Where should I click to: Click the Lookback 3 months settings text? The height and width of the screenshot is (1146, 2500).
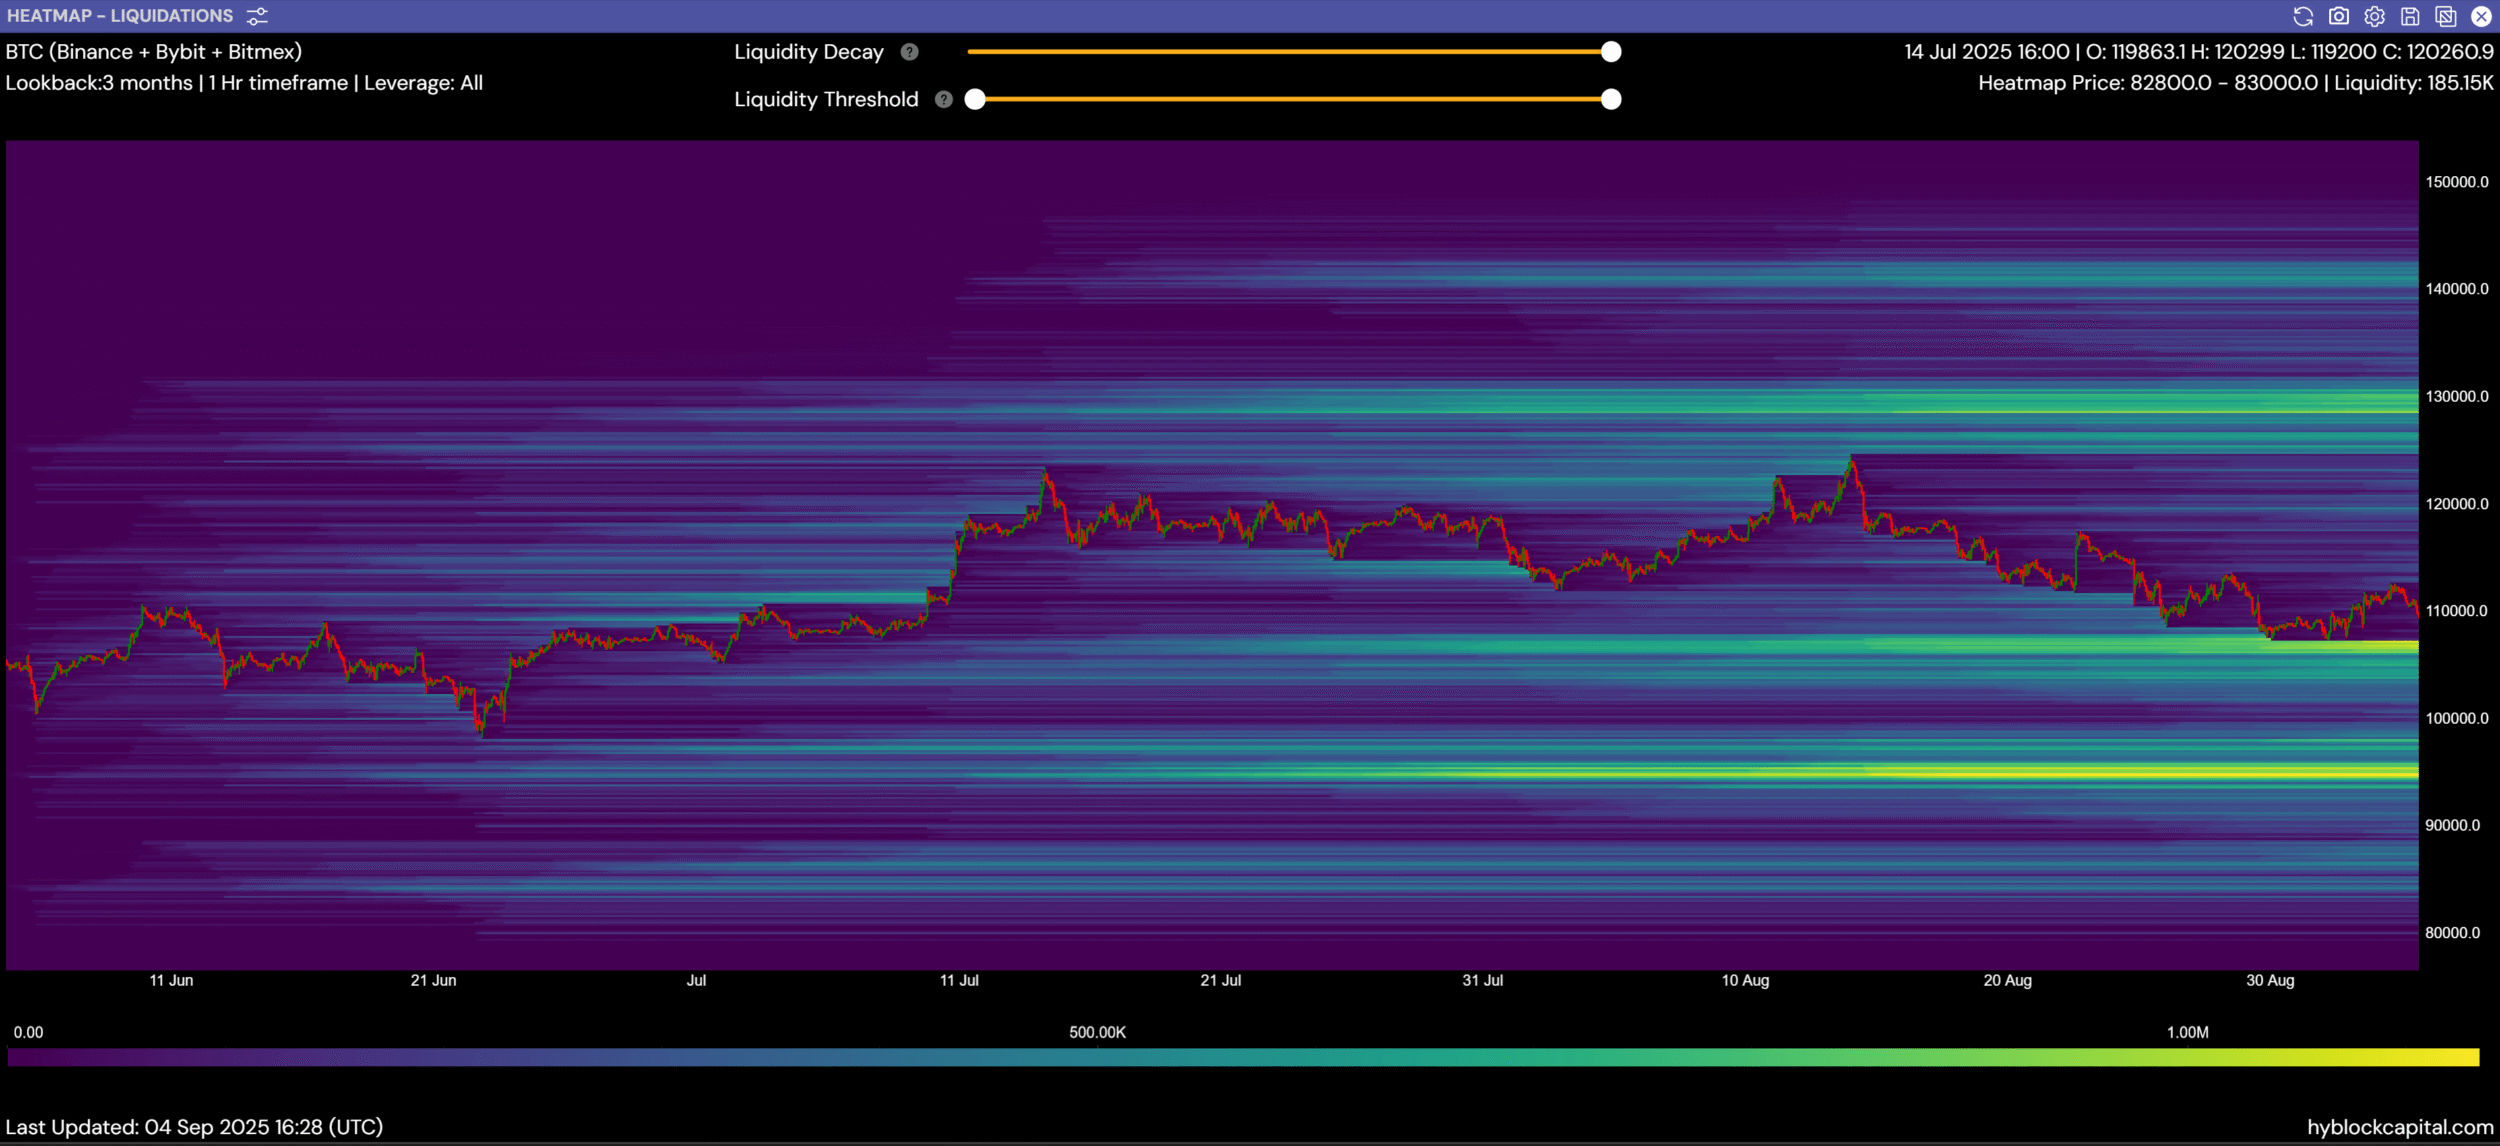[x=99, y=83]
